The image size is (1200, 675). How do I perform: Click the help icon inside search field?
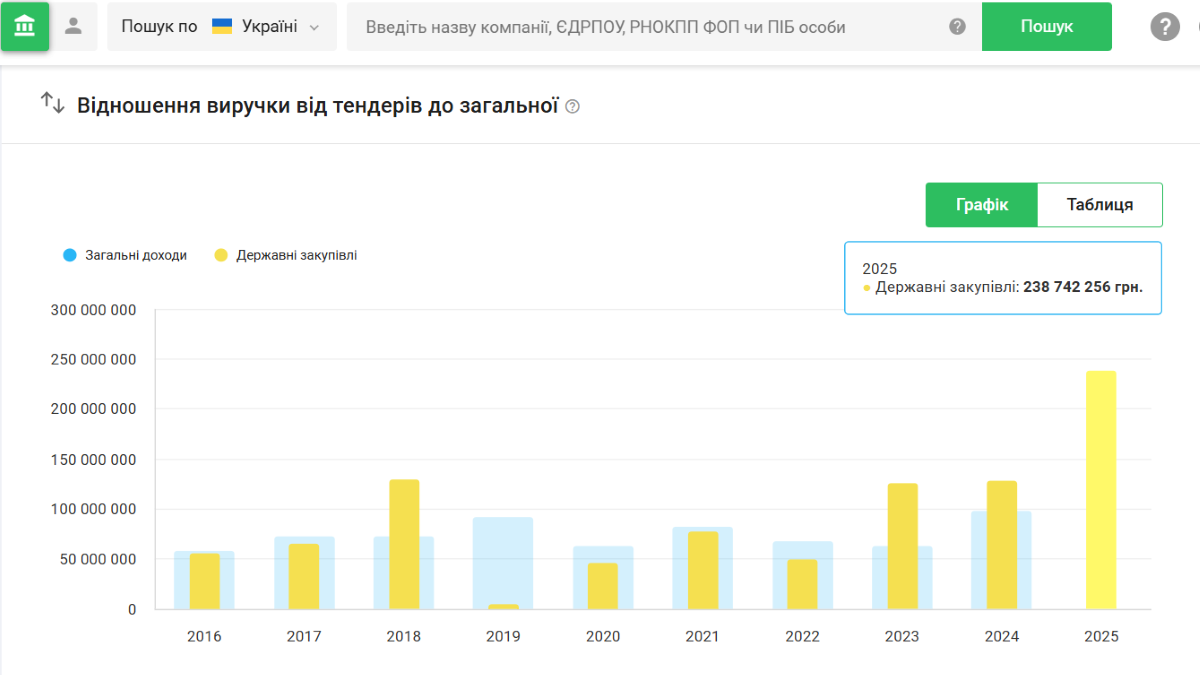click(957, 27)
